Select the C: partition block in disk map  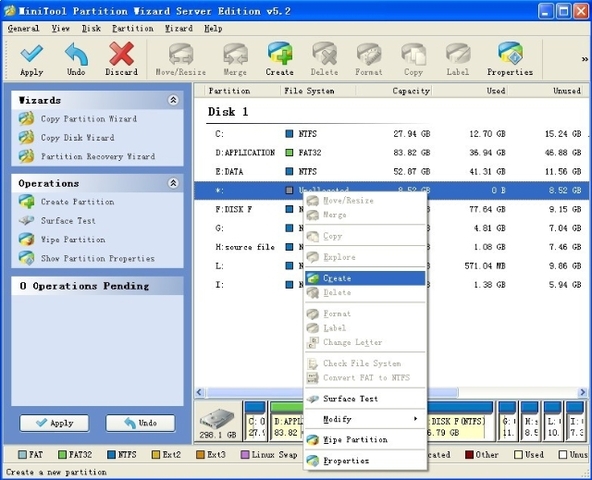[255, 421]
